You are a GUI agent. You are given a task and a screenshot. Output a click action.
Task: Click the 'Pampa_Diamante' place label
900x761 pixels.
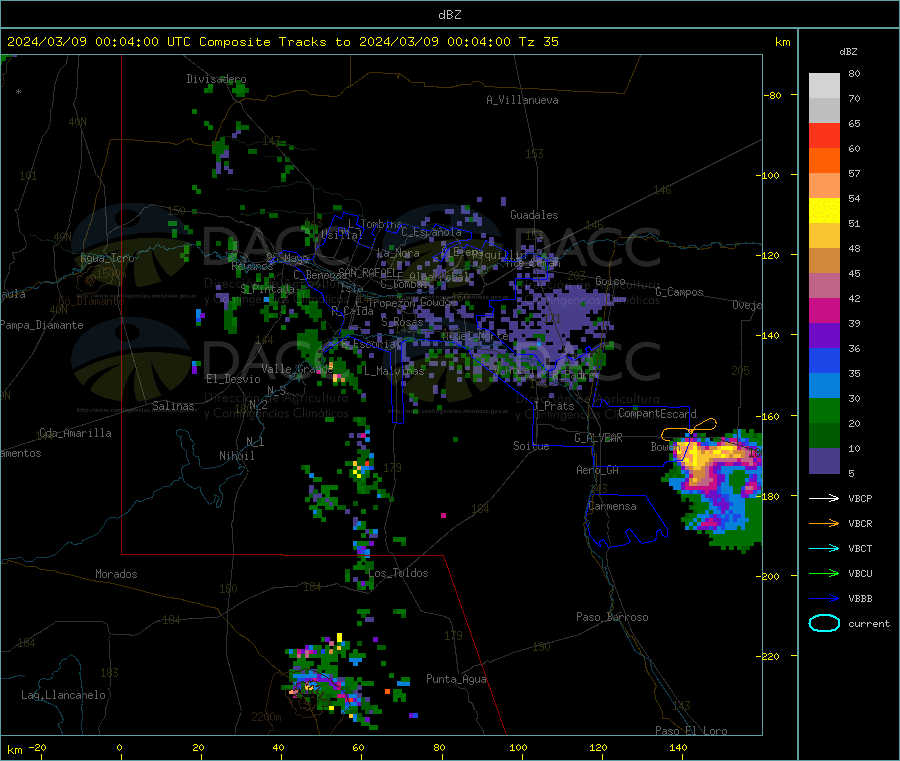(41, 325)
